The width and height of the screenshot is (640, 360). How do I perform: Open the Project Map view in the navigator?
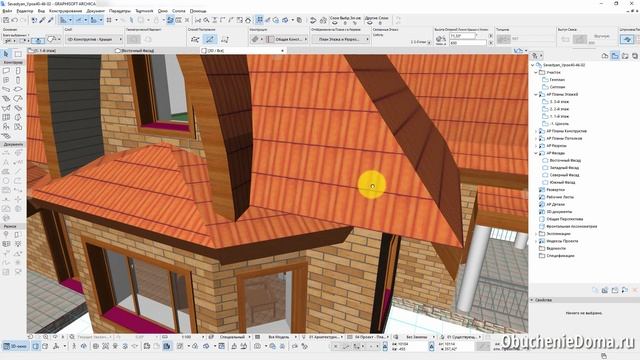click(605, 56)
